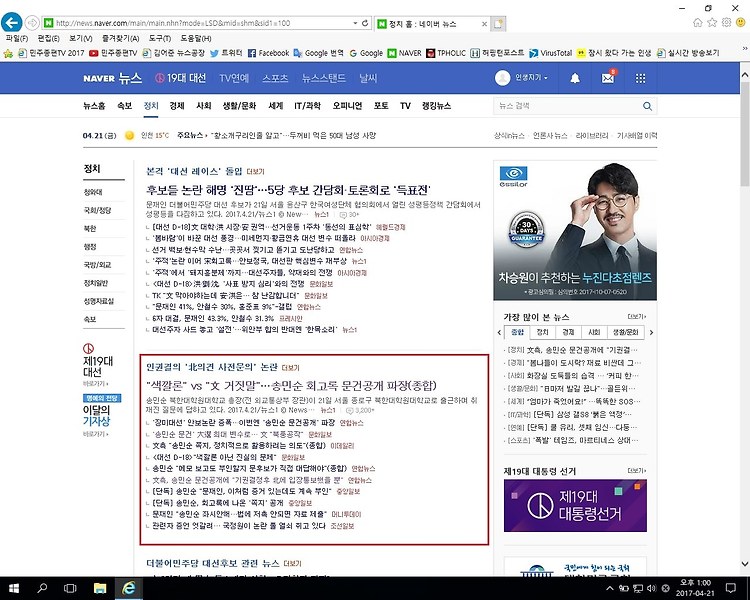750x600 pixels.
Task: Open the 즐겨찾기(A) menu
Action: (120, 38)
